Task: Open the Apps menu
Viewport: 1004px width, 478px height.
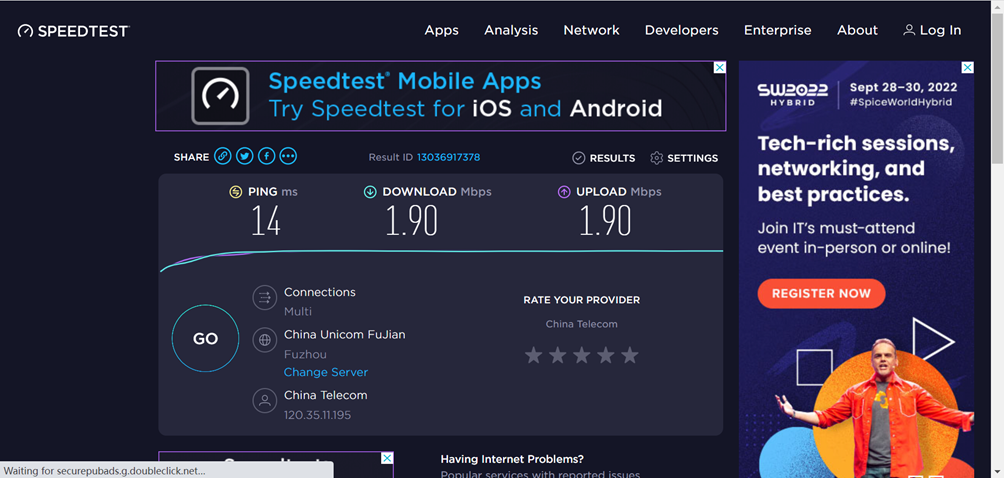Action: point(442,30)
